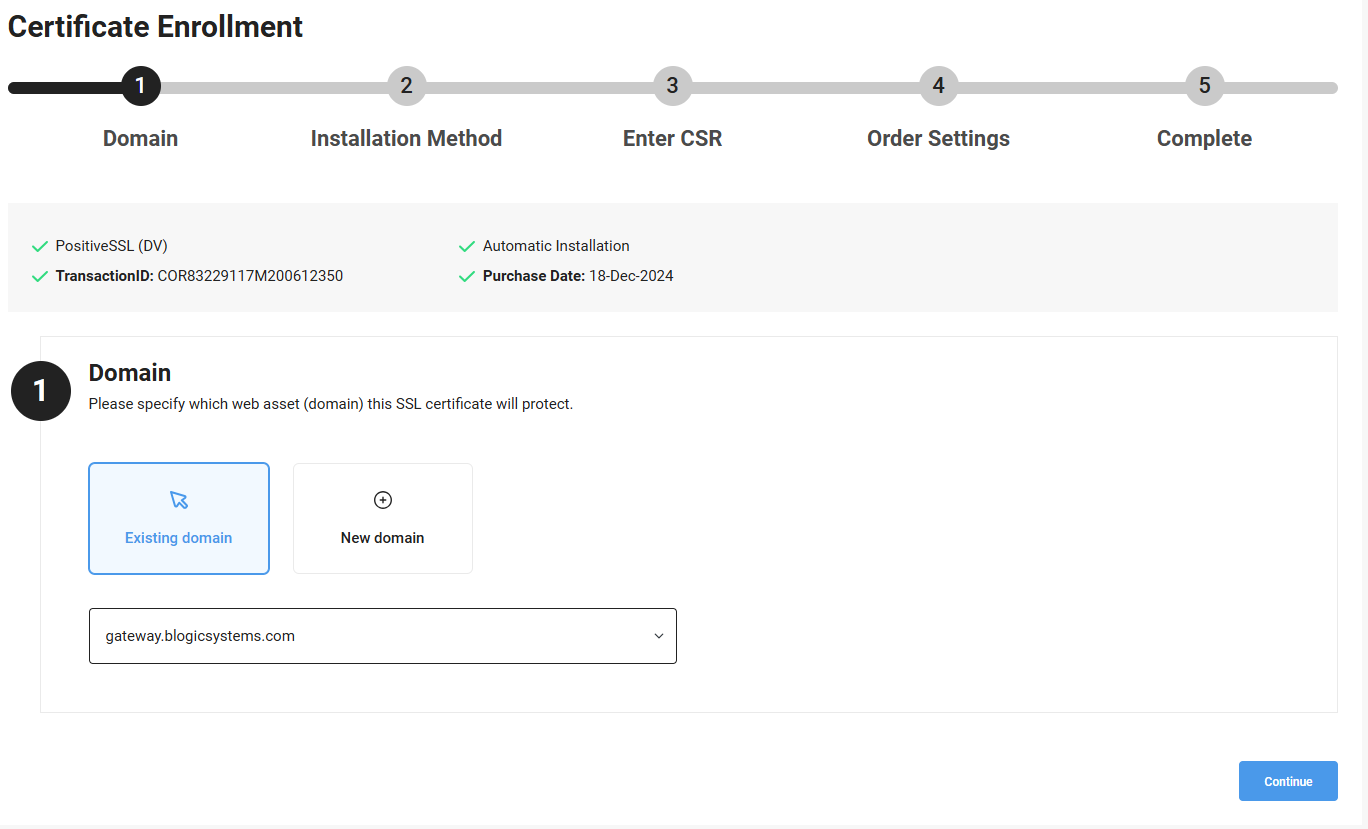The width and height of the screenshot is (1368, 829).
Task: Click the checkmark next to Automatic Installation
Action: pos(466,246)
